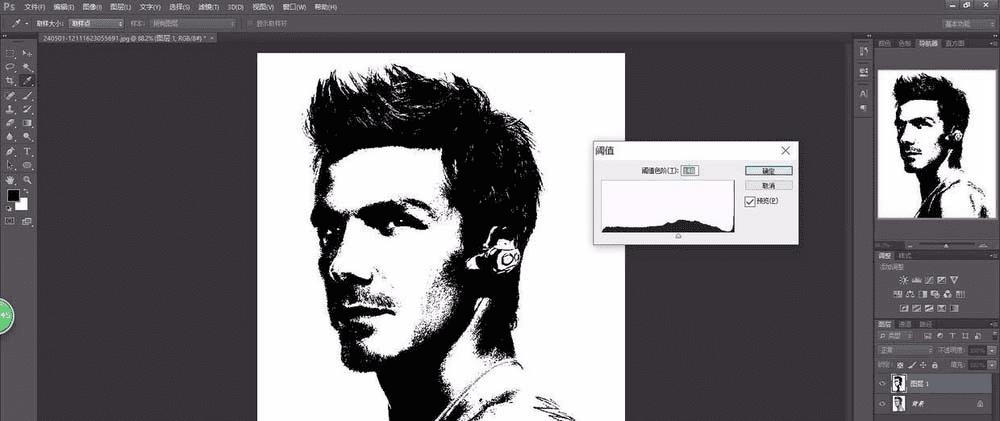This screenshot has width=1000, height=421.
Task: Select the Lasso tool
Action: 10,67
